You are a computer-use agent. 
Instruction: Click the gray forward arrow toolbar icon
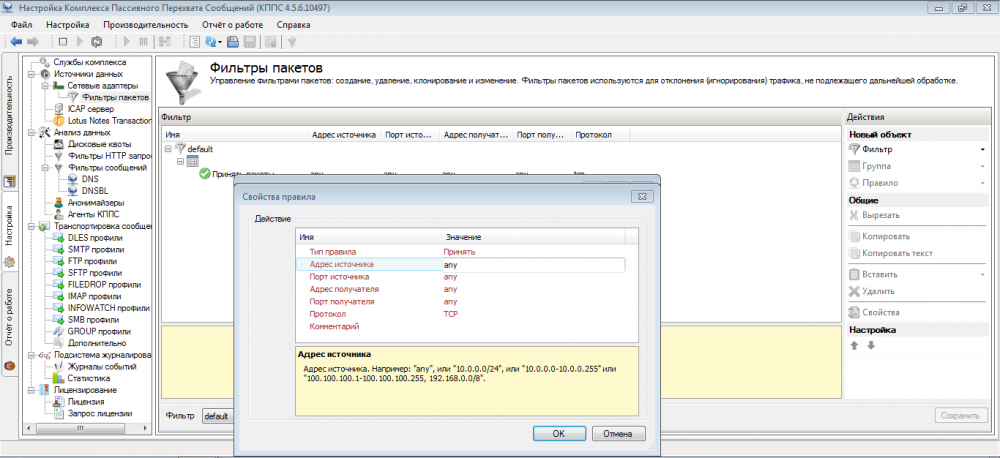tap(33, 41)
